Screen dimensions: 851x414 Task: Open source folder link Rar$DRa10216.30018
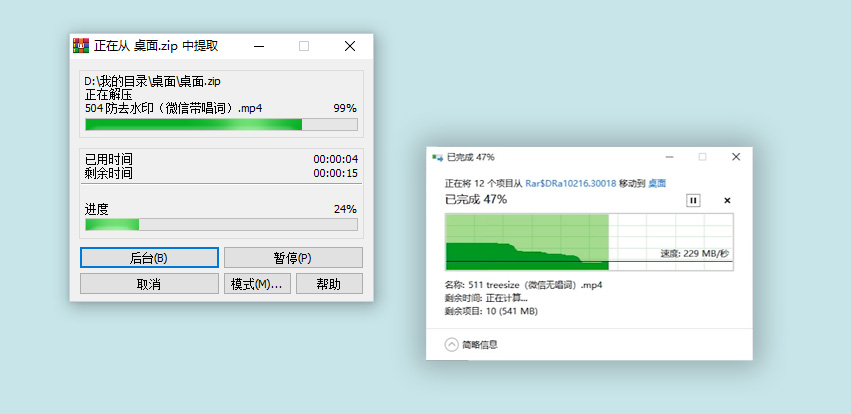point(571,183)
